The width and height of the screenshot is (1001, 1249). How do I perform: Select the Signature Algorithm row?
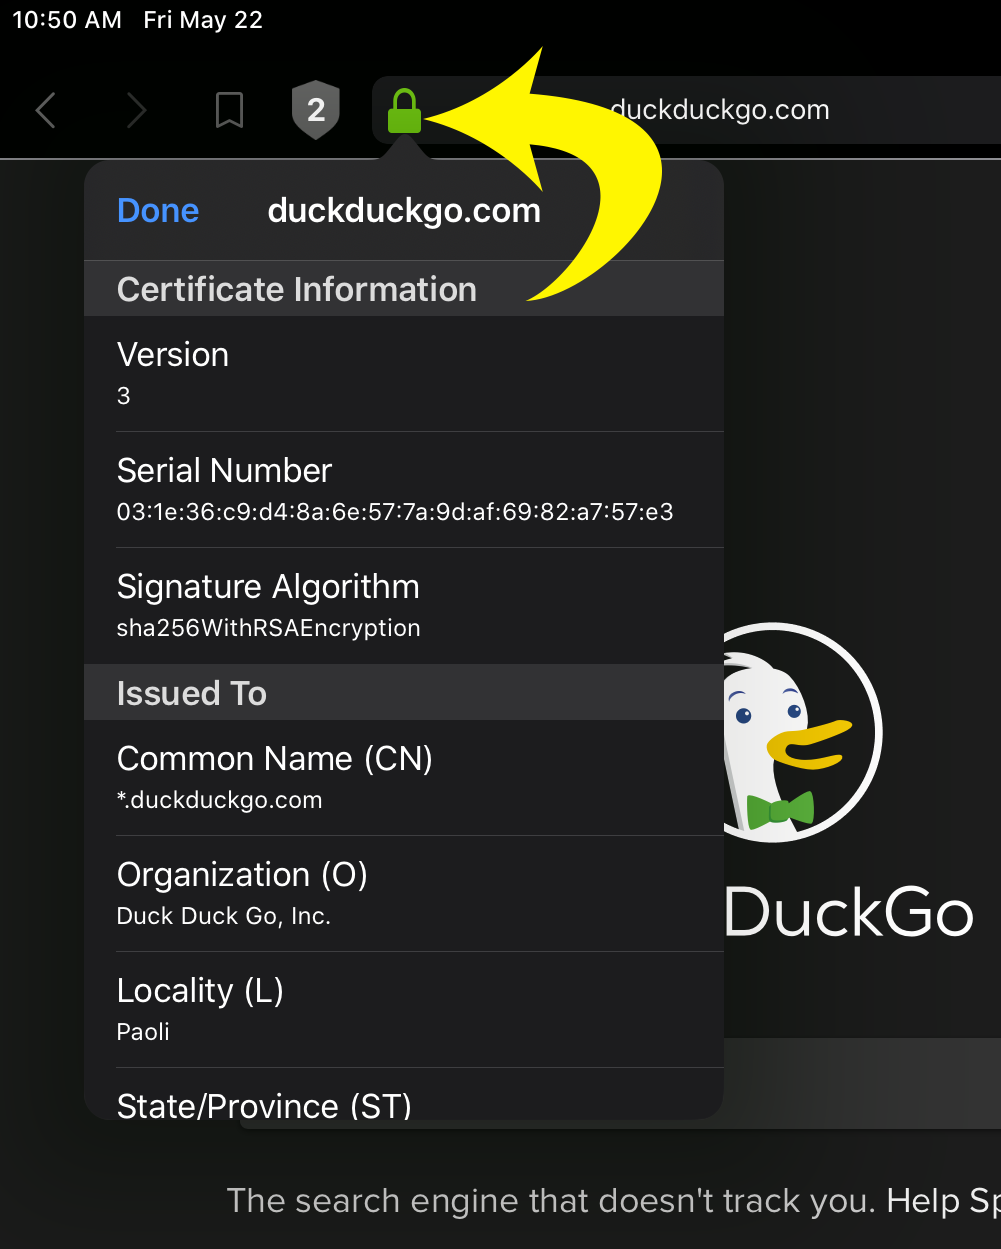pyautogui.click(x=404, y=606)
